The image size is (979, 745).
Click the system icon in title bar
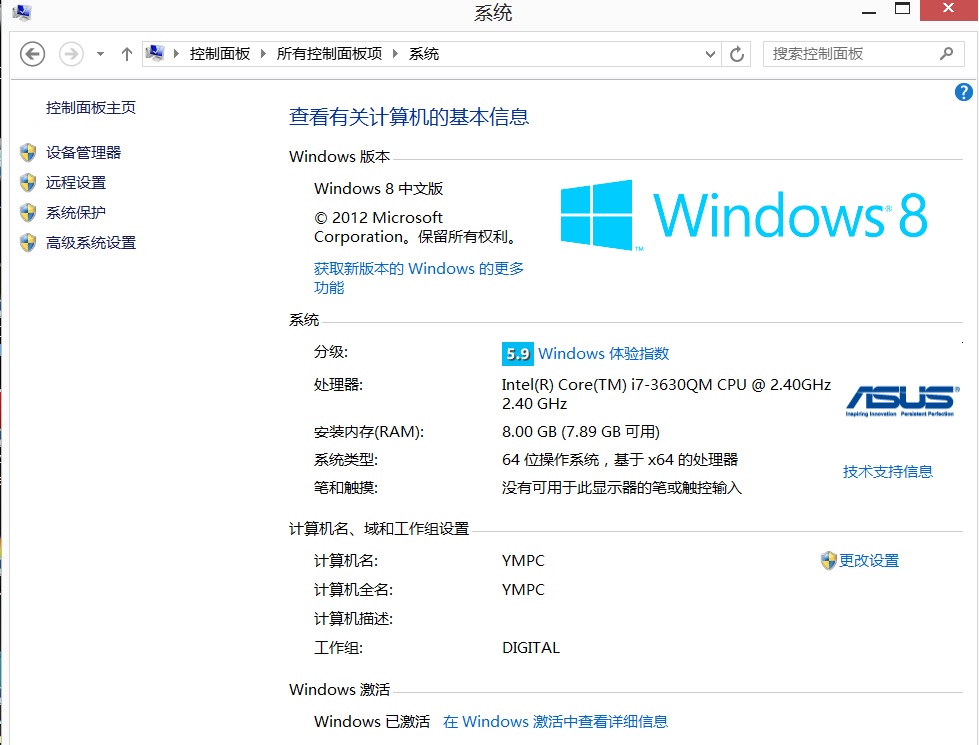pyautogui.click(x=22, y=12)
